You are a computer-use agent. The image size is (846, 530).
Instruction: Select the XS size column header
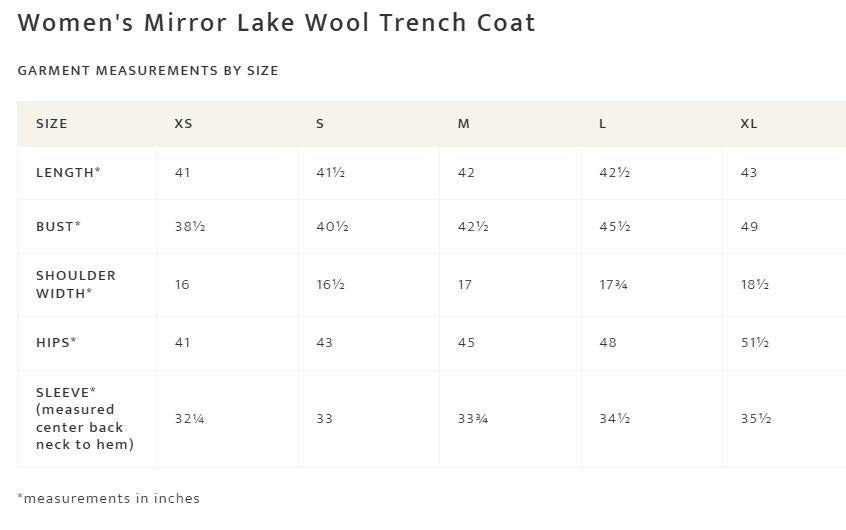pos(183,124)
